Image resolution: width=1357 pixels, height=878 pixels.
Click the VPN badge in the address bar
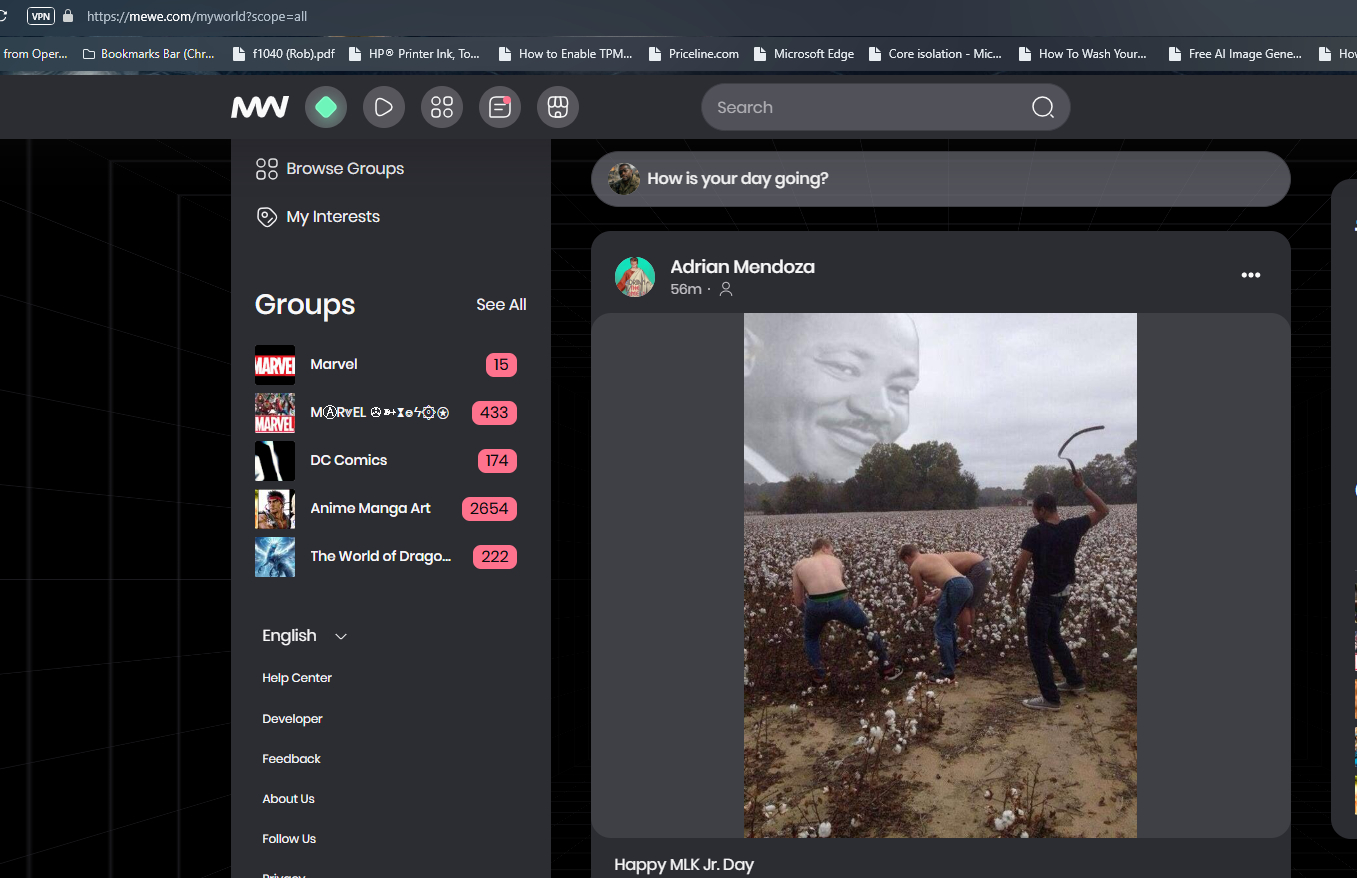click(41, 16)
